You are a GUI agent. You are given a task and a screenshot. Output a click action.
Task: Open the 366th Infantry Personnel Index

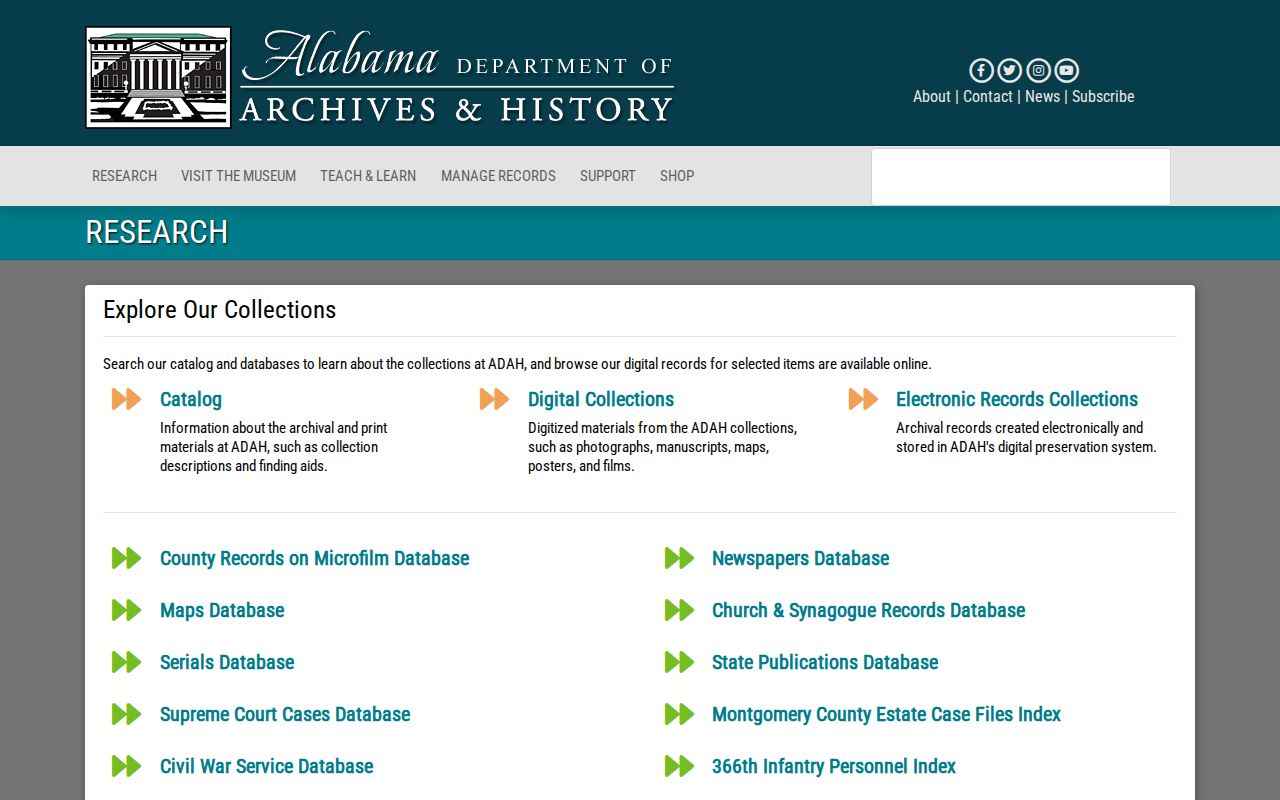pyautogui.click(x=834, y=766)
